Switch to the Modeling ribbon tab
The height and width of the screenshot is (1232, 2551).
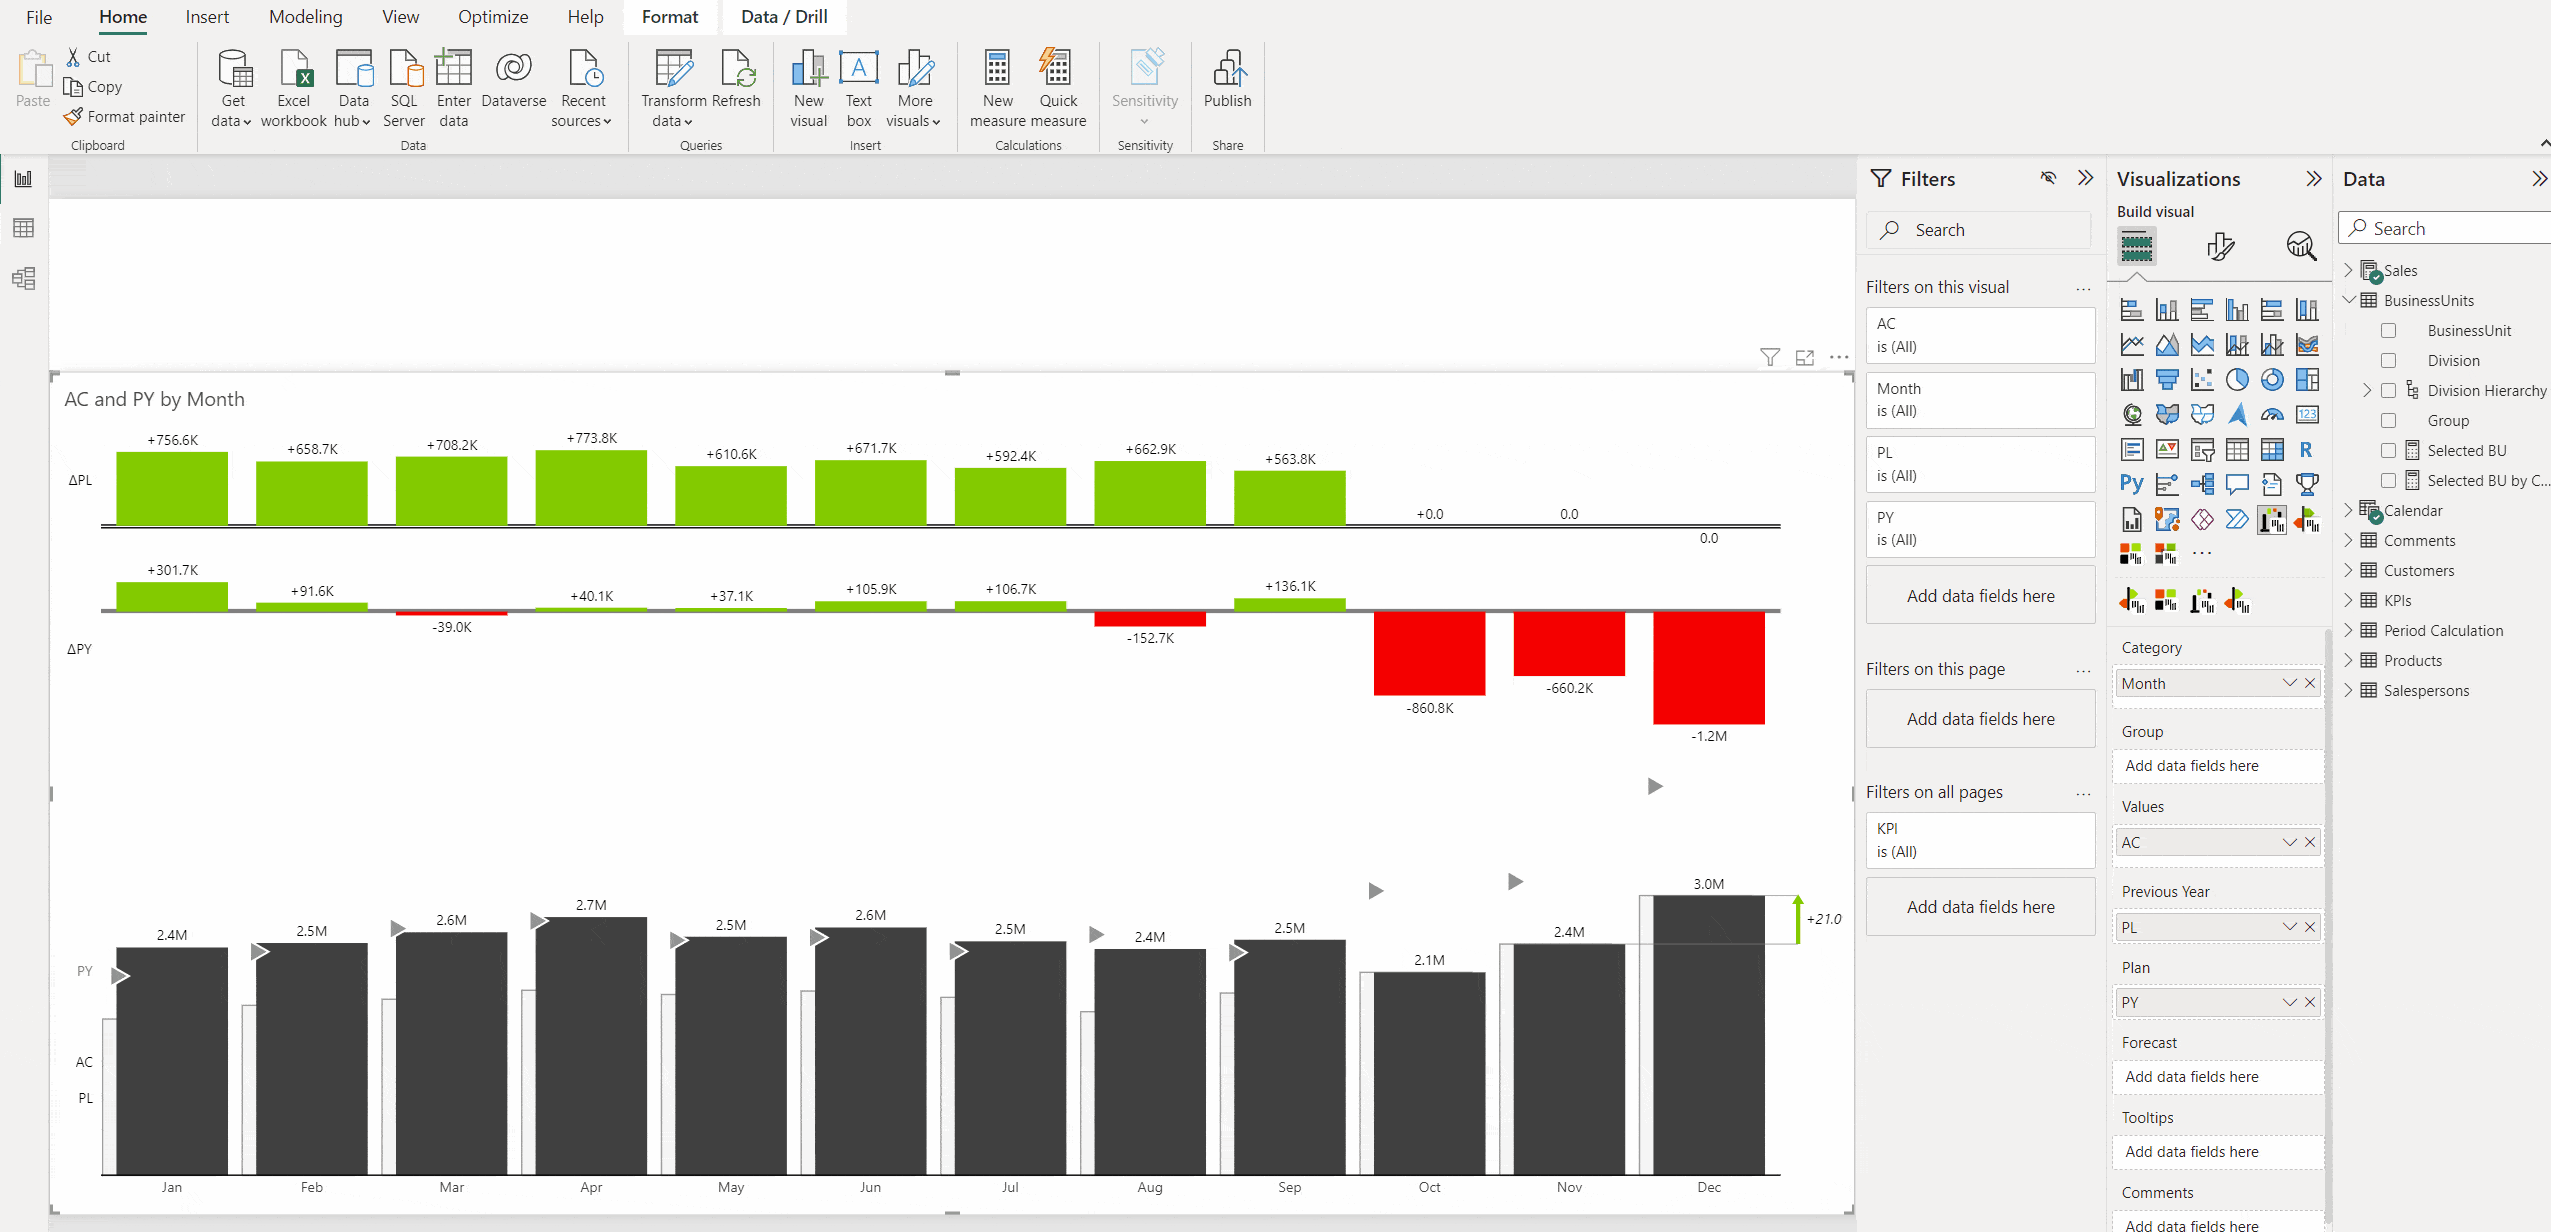(x=305, y=16)
